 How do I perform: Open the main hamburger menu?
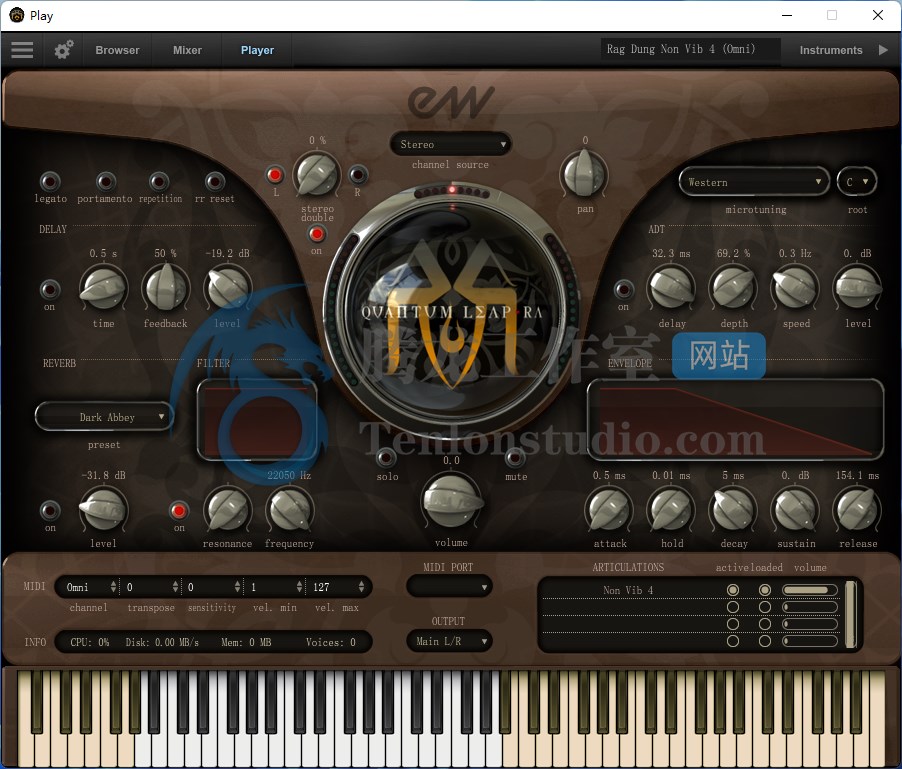tap(22, 50)
